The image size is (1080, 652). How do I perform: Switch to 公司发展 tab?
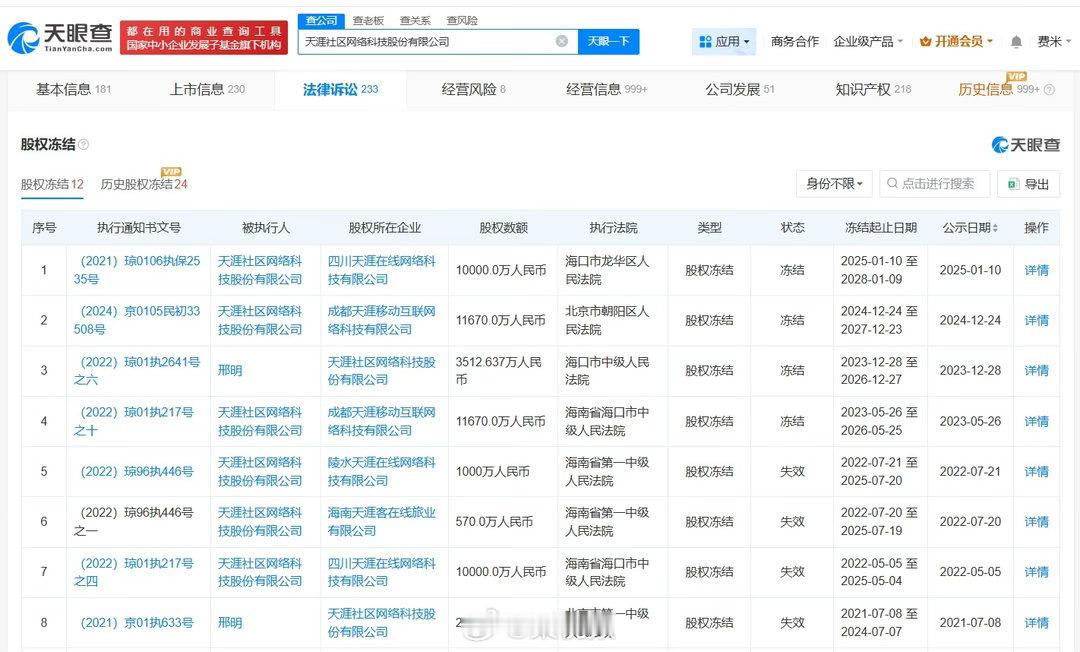[740, 90]
